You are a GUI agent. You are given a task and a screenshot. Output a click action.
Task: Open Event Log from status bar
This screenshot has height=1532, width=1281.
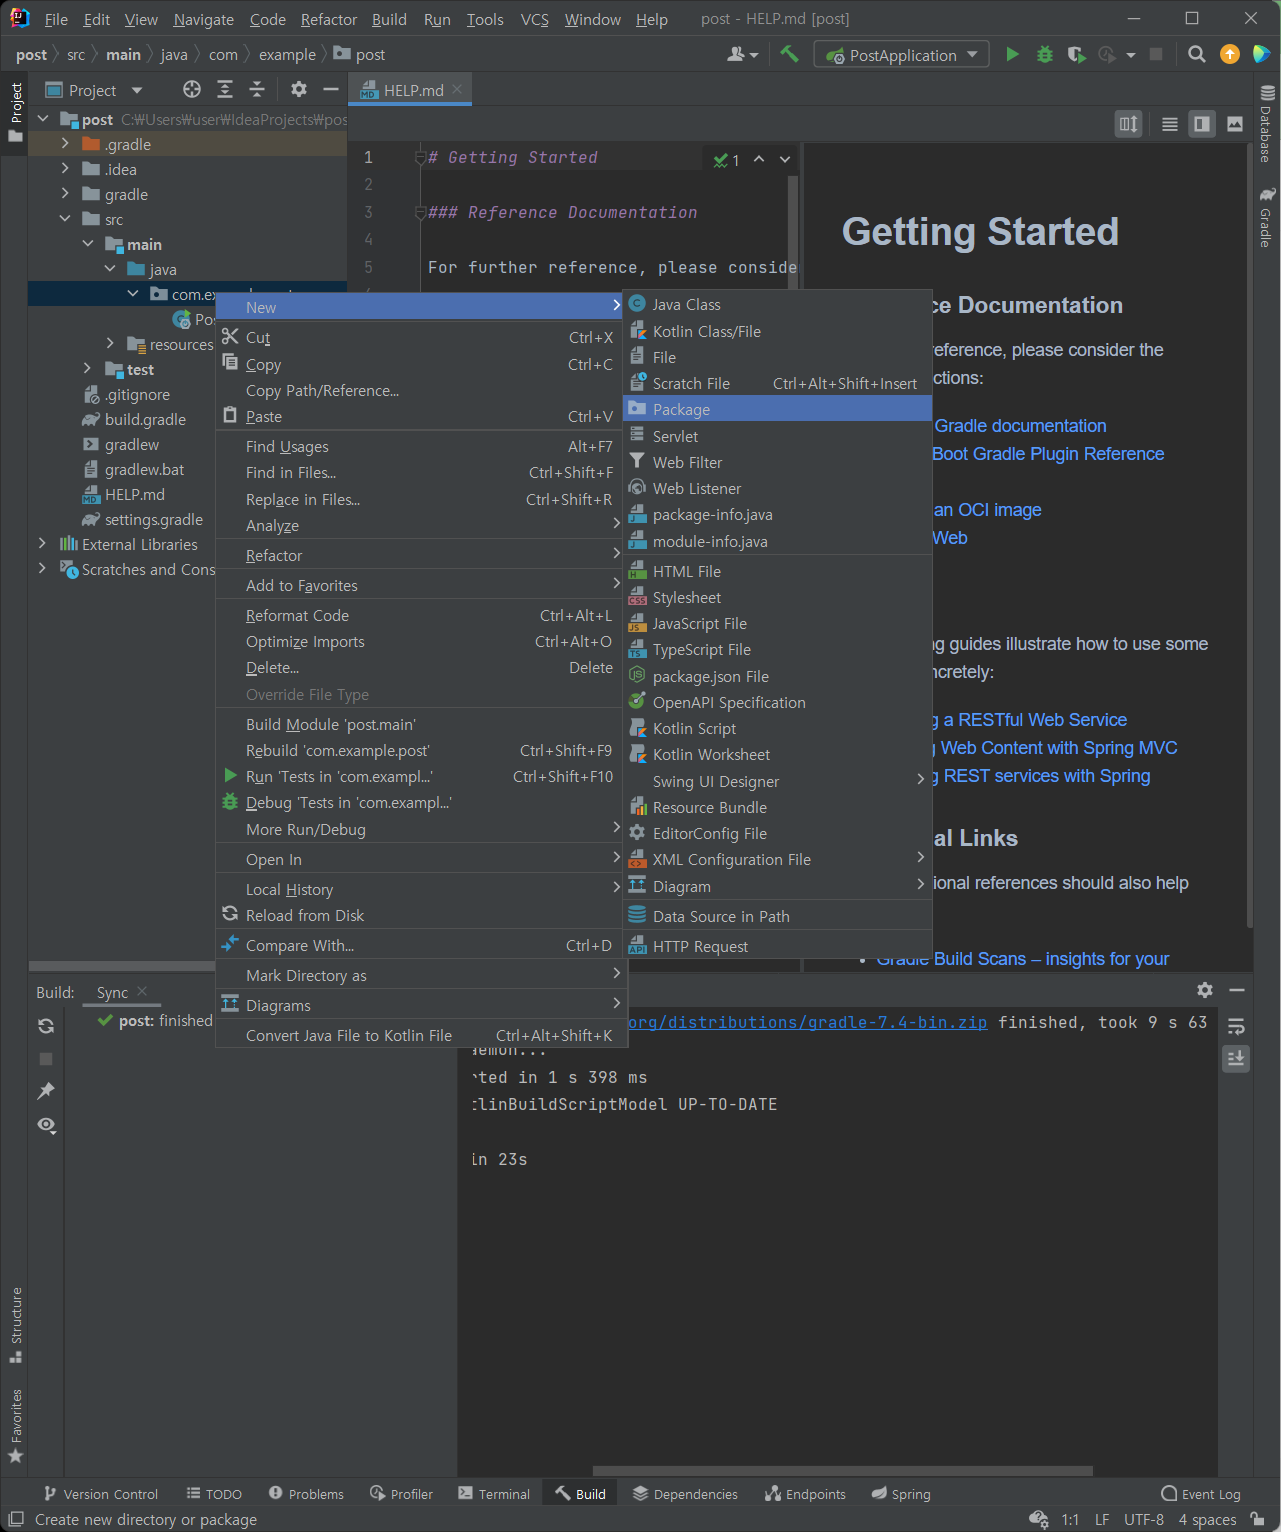(1200, 1494)
